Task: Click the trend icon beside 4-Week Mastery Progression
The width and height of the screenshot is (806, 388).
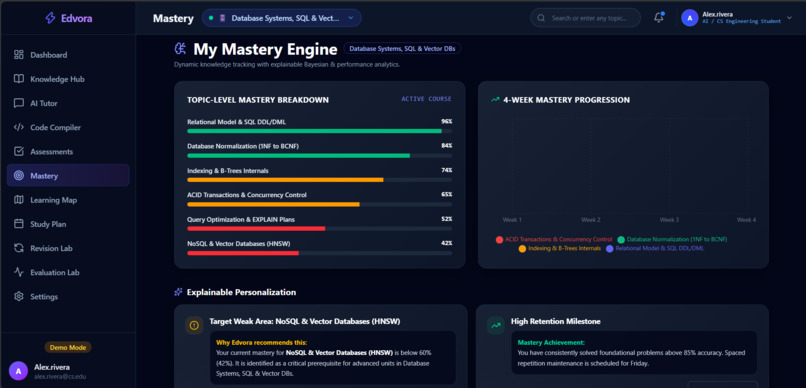Action: coord(495,100)
